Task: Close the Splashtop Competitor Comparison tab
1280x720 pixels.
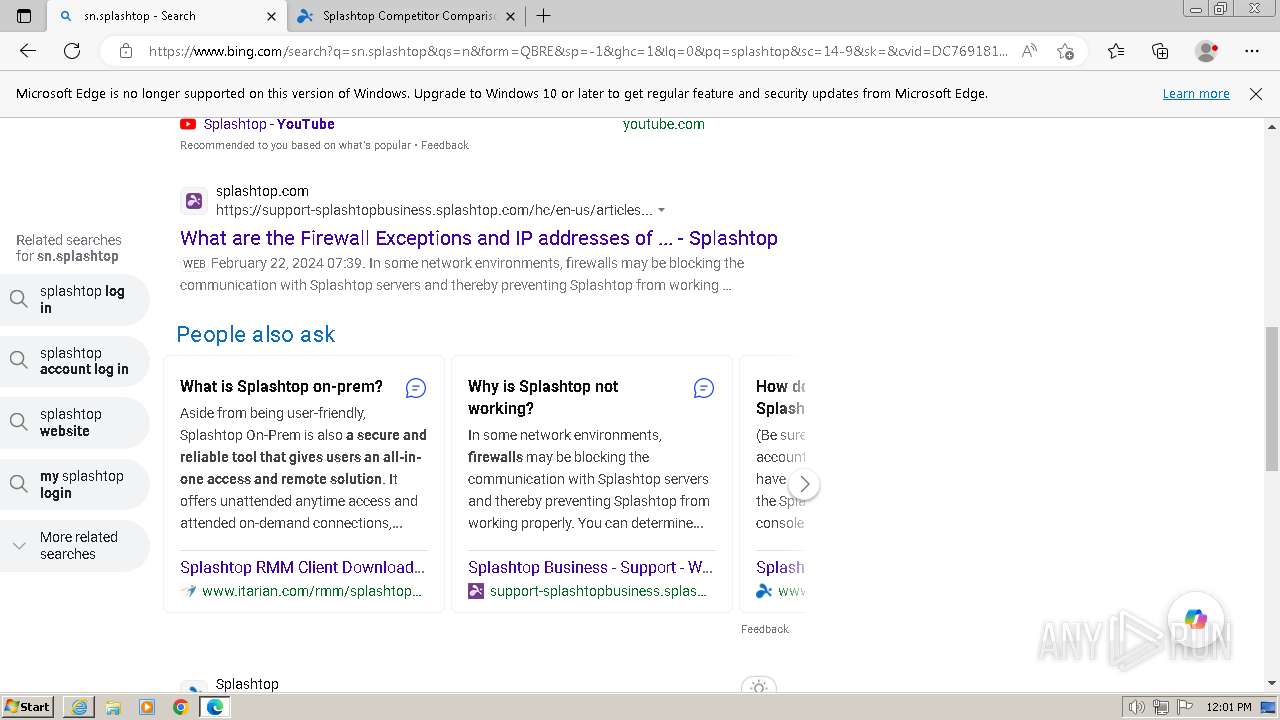Action: pos(510,16)
